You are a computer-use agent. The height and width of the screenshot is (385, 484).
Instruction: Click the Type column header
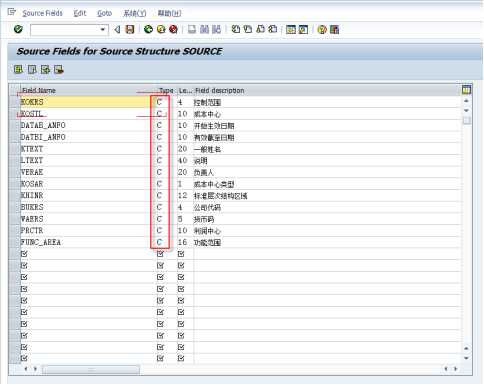(166, 90)
